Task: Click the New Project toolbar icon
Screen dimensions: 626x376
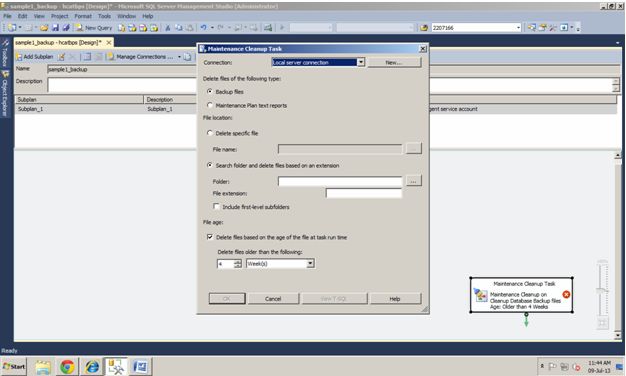Action: (x=12, y=28)
